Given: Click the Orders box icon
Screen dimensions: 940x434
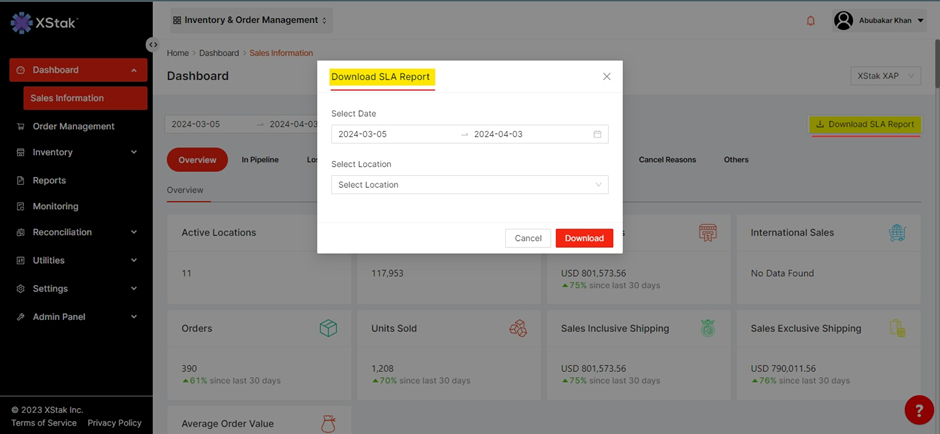Looking at the screenshot, I should [x=328, y=329].
